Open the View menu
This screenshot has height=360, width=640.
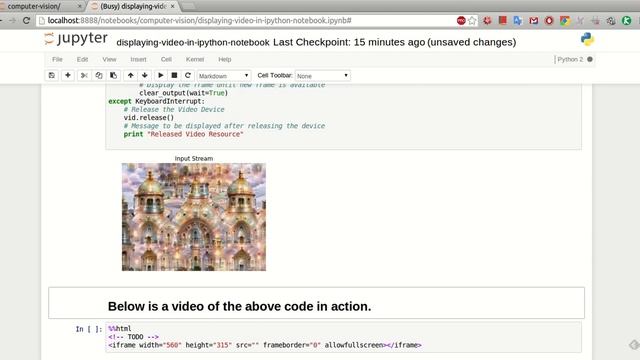109,60
